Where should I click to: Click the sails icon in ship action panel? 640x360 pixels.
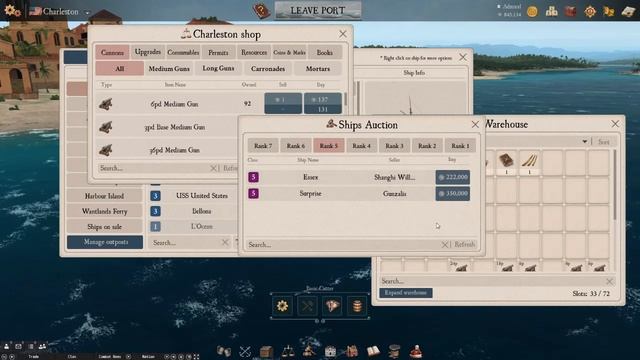332,306
